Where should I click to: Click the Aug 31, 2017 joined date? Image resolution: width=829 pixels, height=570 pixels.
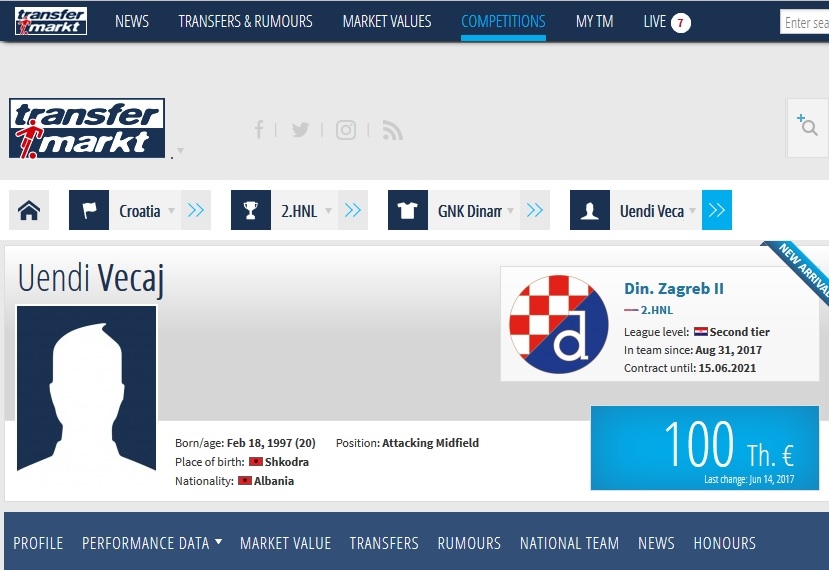click(x=729, y=350)
